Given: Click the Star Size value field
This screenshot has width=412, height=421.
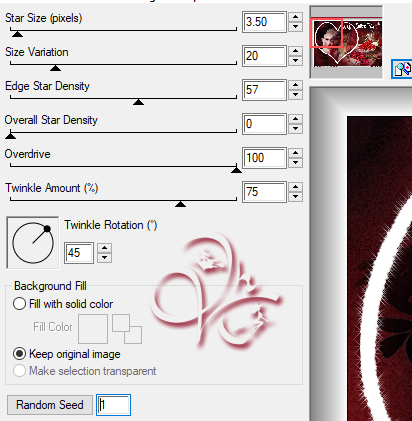Looking at the screenshot, I should click(264, 22).
